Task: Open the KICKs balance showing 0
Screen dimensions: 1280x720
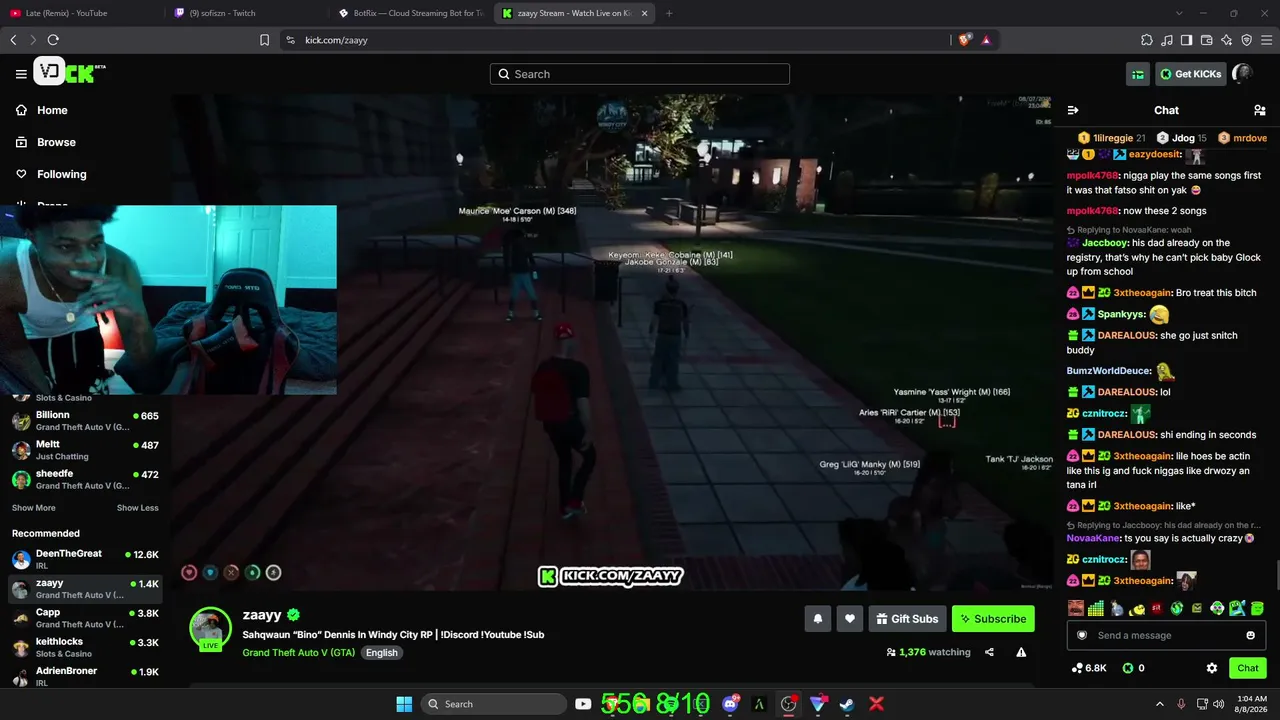Action: [1133, 668]
